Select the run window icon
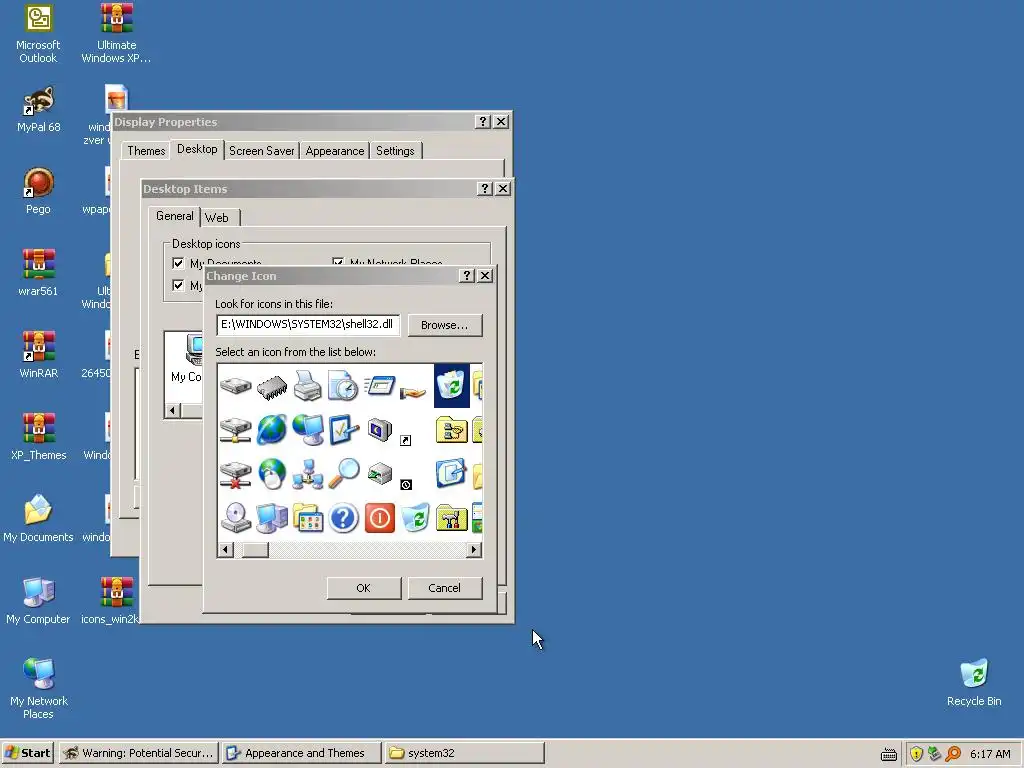This screenshot has width=1024, height=768. (379, 385)
